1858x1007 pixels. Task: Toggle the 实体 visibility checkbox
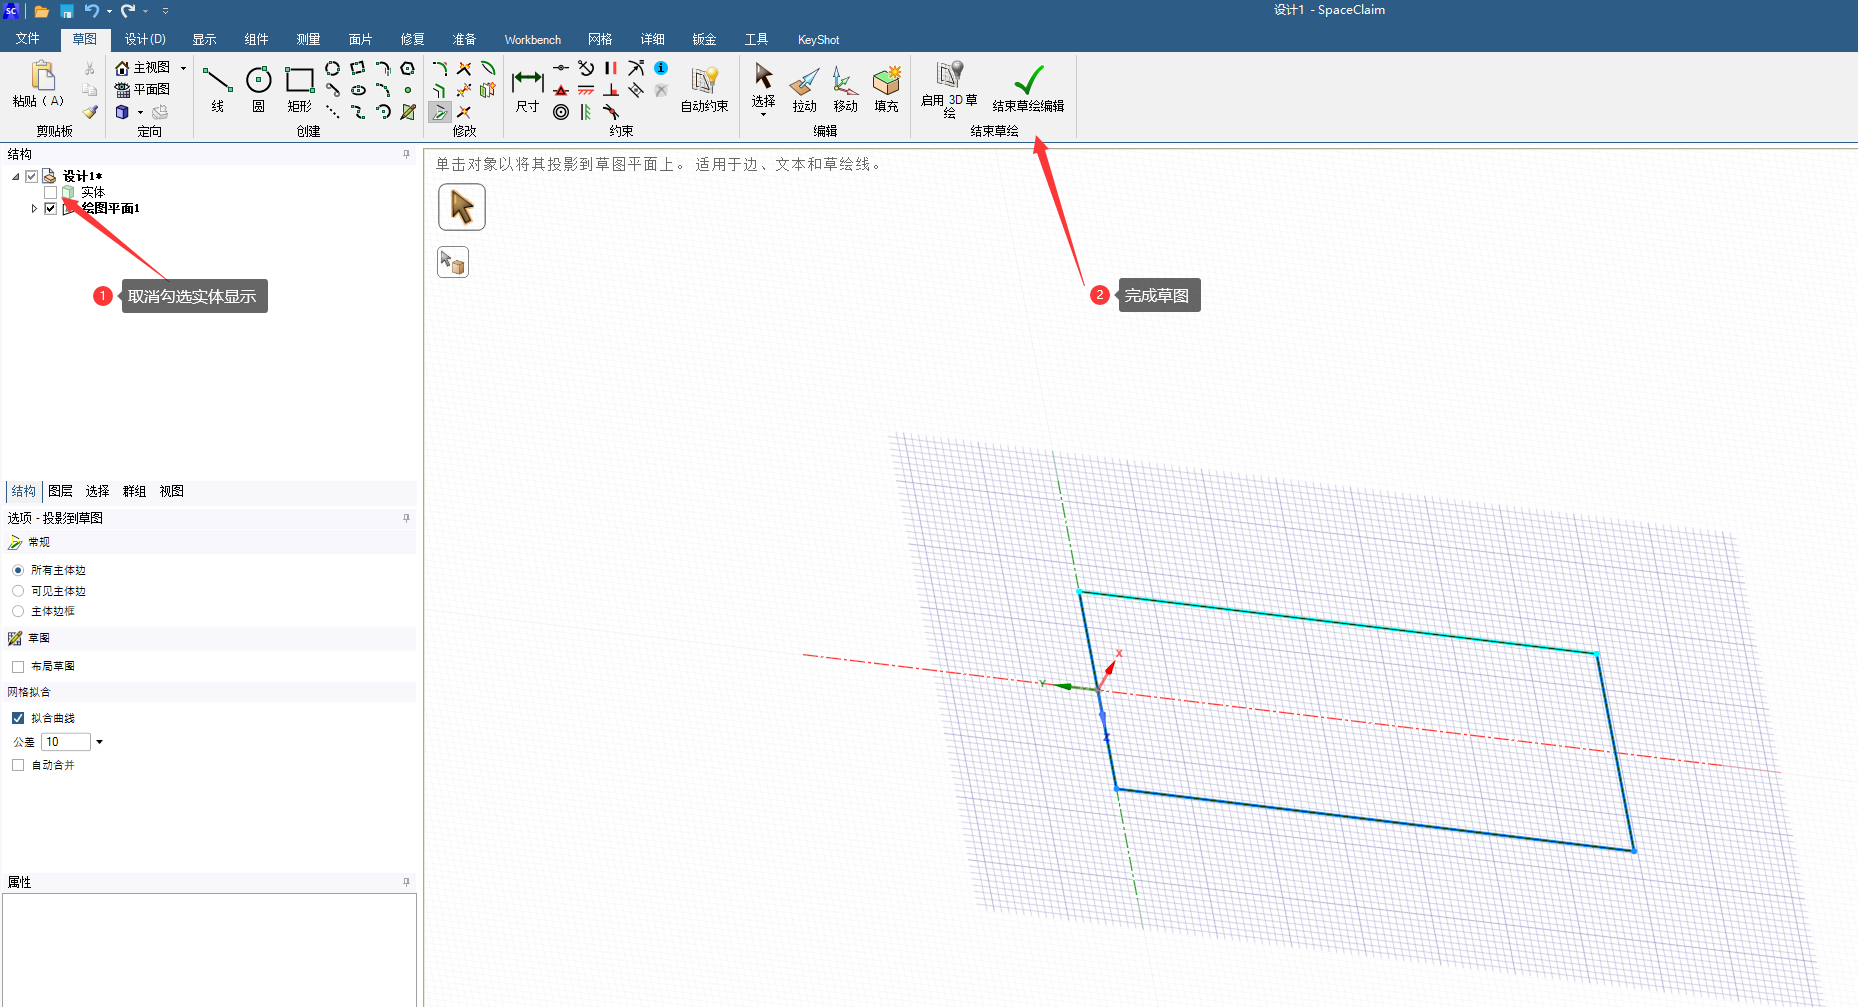51,192
